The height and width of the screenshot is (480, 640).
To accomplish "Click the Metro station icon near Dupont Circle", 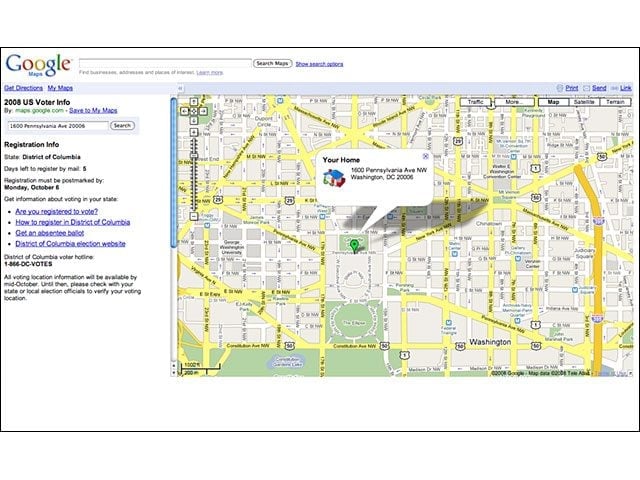I will 280,100.
